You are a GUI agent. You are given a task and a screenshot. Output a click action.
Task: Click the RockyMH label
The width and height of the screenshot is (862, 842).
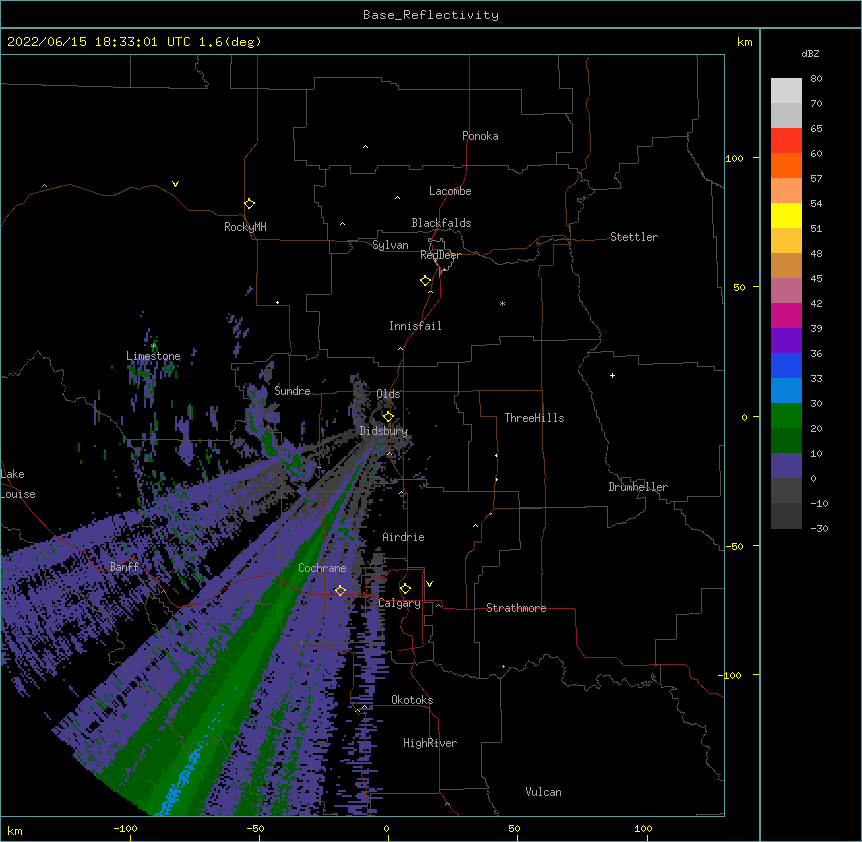245,227
